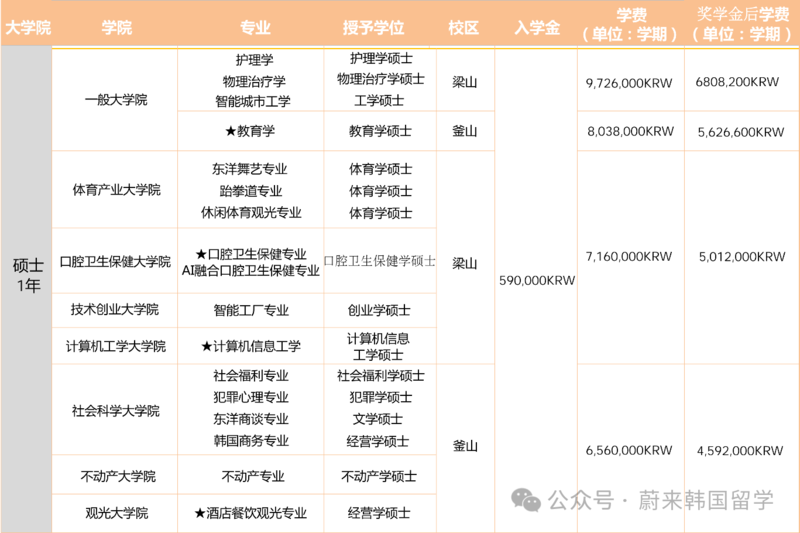This screenshot has width=800, height=533.
Task: Click the 犯罪心理专业 text
Action: (251, 397)
